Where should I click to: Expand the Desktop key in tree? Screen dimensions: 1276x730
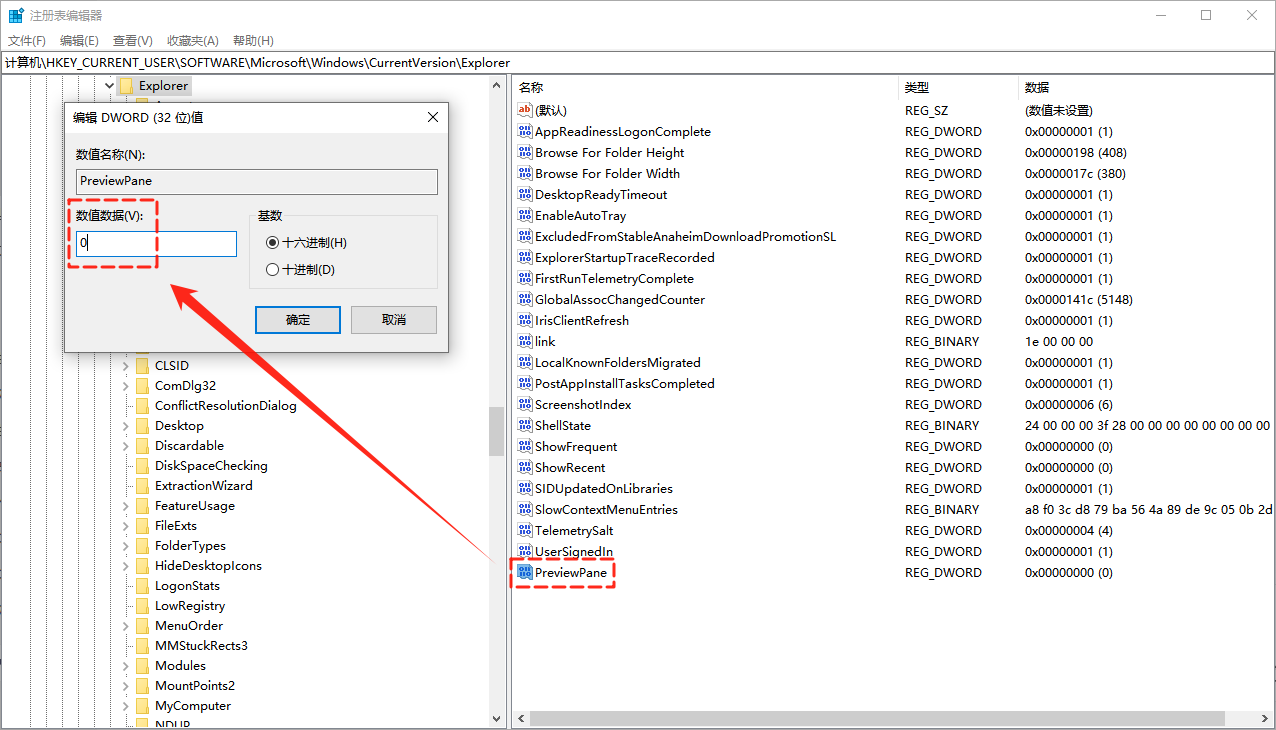coord(126,426)
